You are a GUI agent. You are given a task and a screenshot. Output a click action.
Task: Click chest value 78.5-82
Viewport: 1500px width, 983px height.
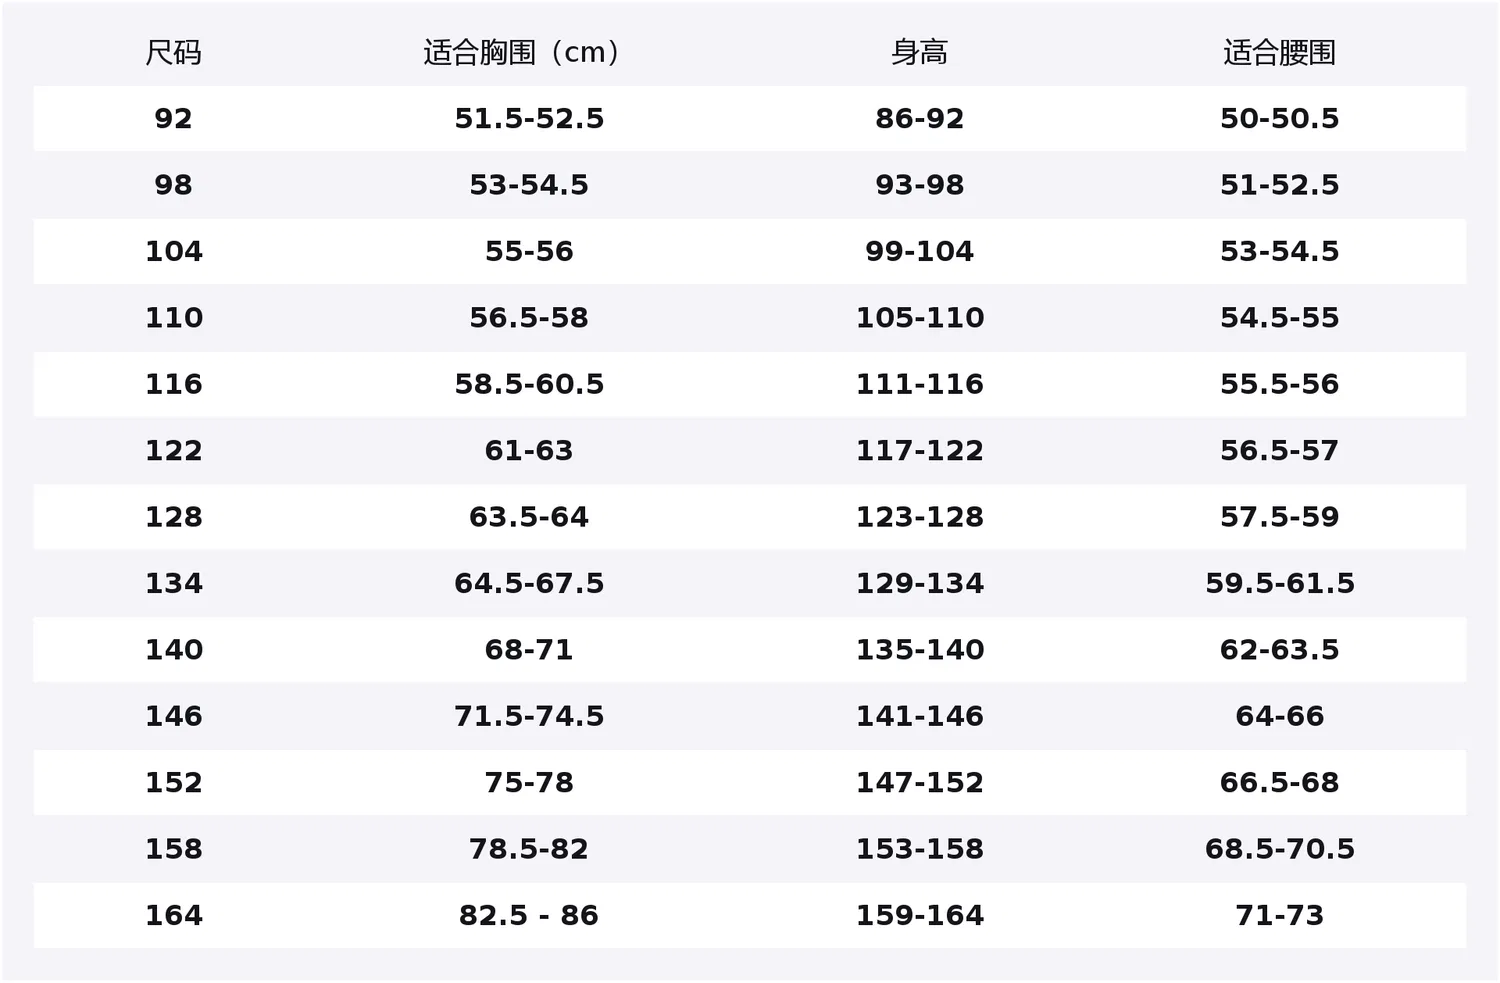(529, 849)
